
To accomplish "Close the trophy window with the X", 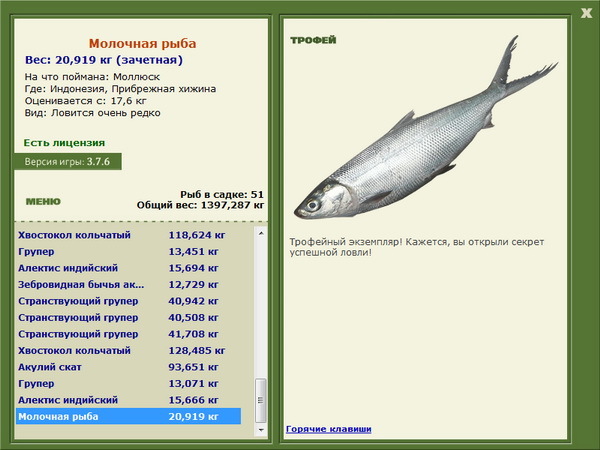I will [x=586, y=13].
